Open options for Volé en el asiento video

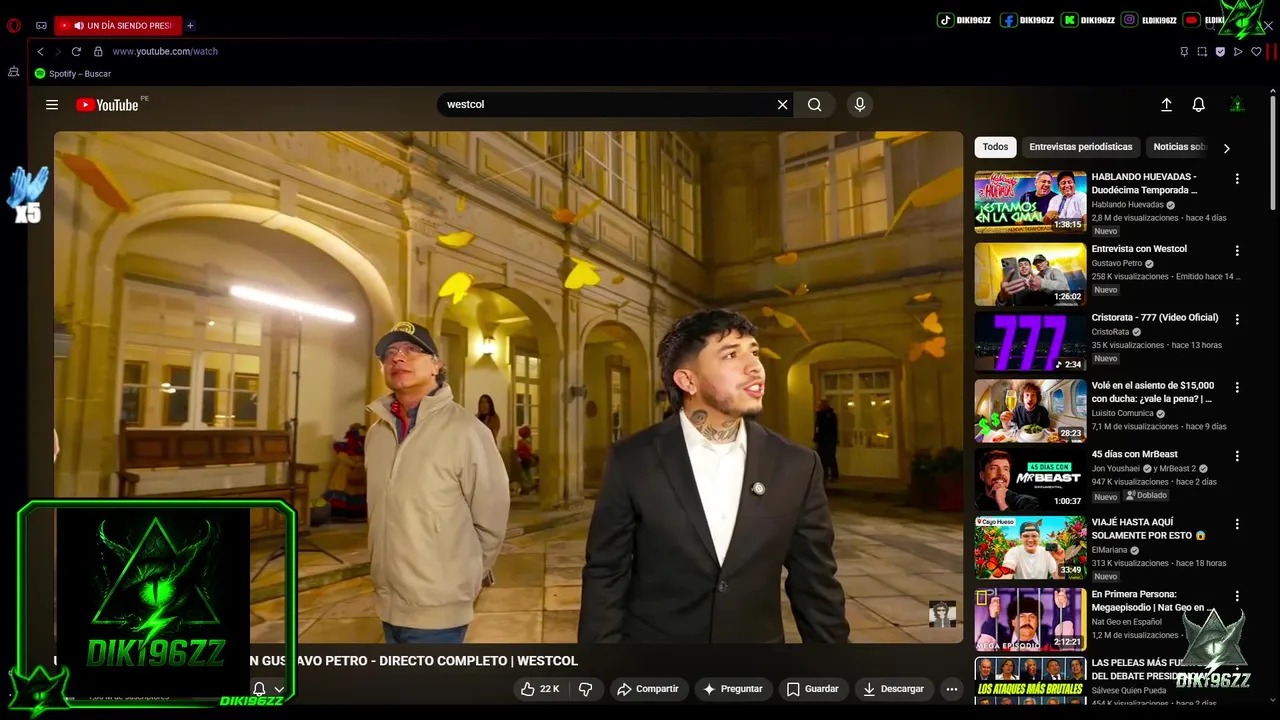click(x=1237, y=388)
